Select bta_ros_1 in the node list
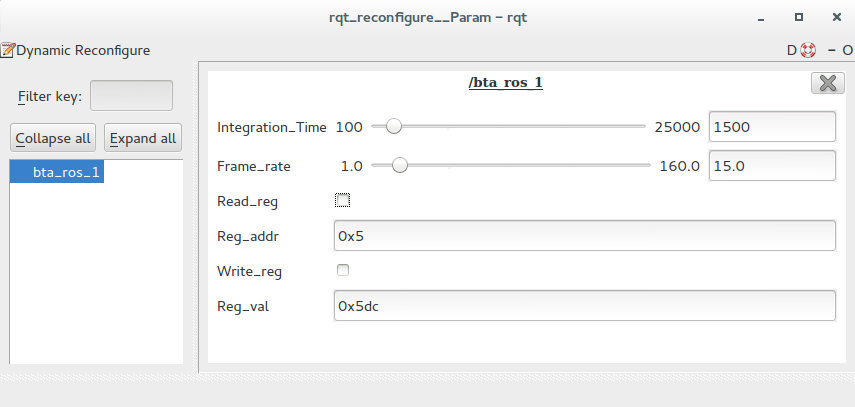This screenshot has width=855, height=407. click(66, 172)
